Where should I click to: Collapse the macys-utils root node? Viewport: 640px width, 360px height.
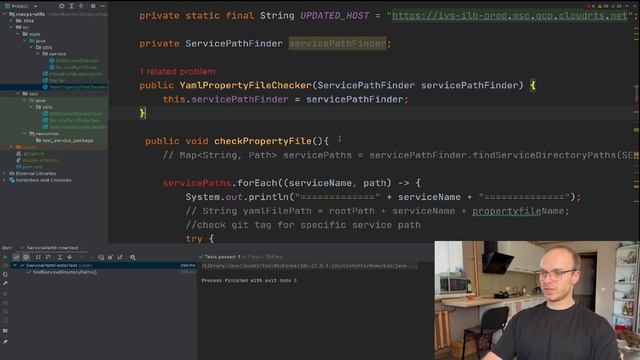tap(5, 14)
